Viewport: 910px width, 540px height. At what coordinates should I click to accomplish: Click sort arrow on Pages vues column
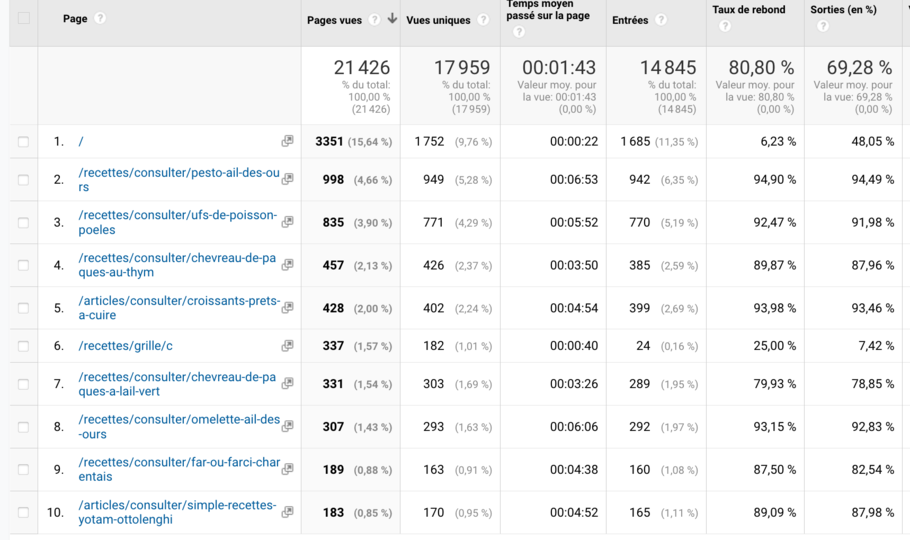(x=392, y=19)
